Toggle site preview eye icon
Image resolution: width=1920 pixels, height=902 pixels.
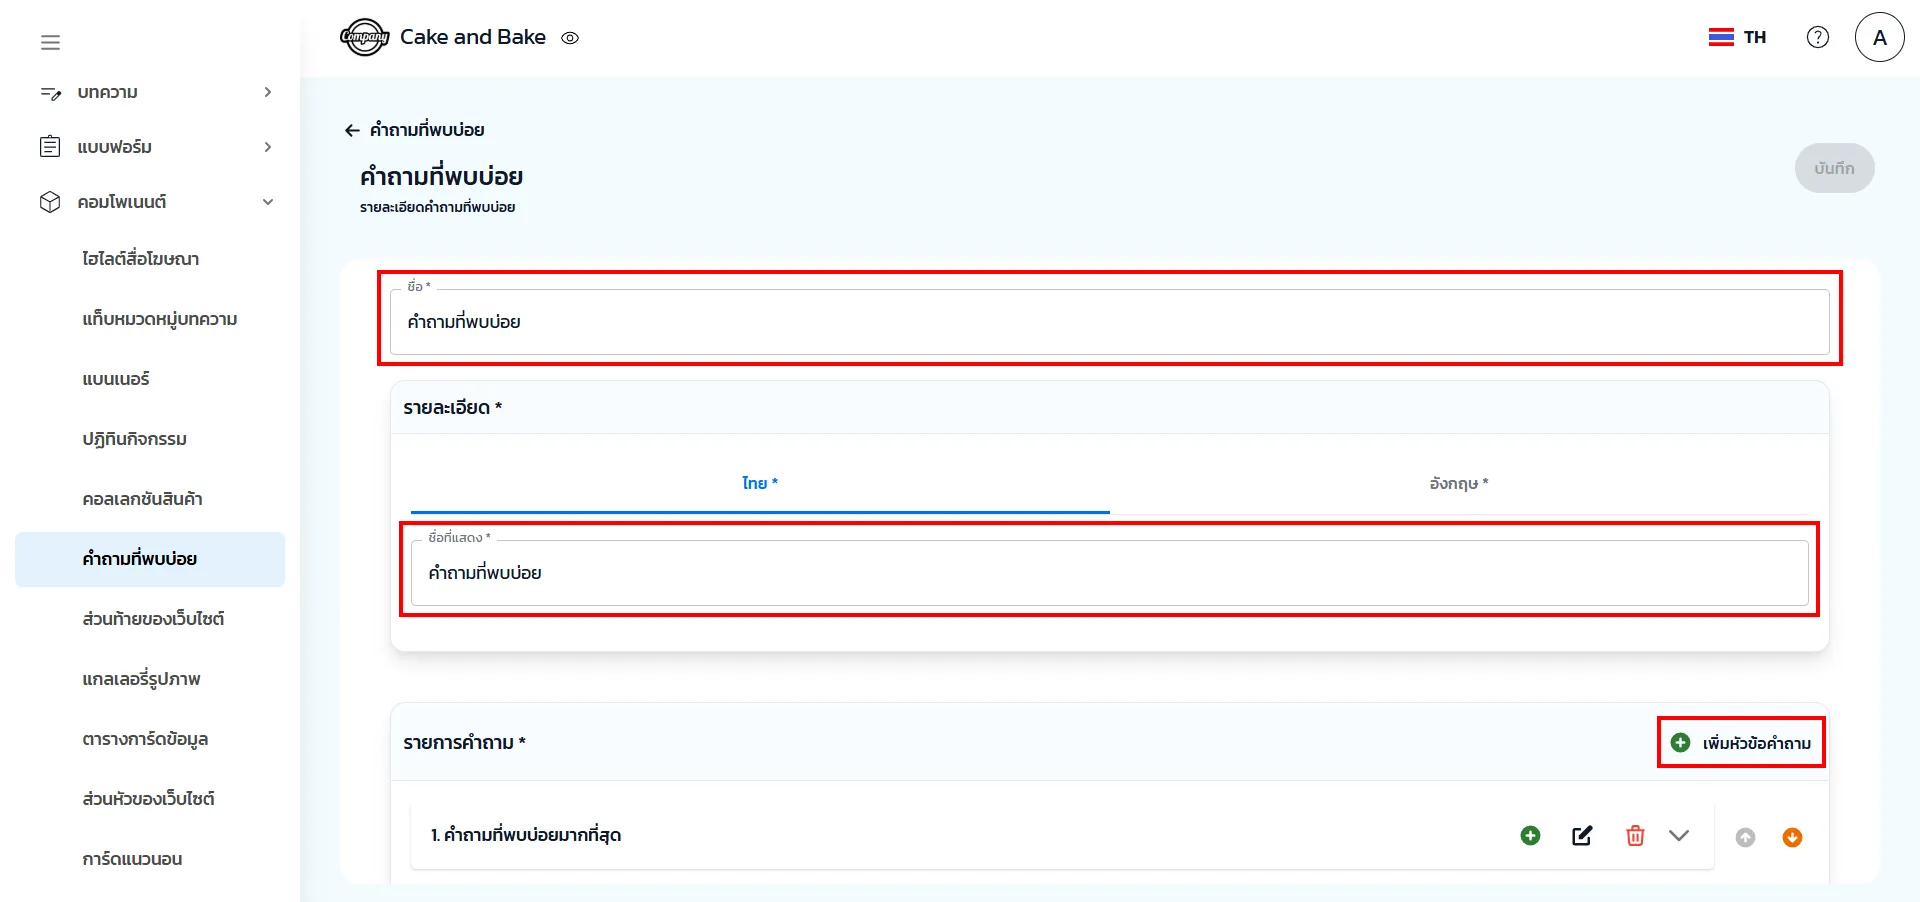[570, 38]
